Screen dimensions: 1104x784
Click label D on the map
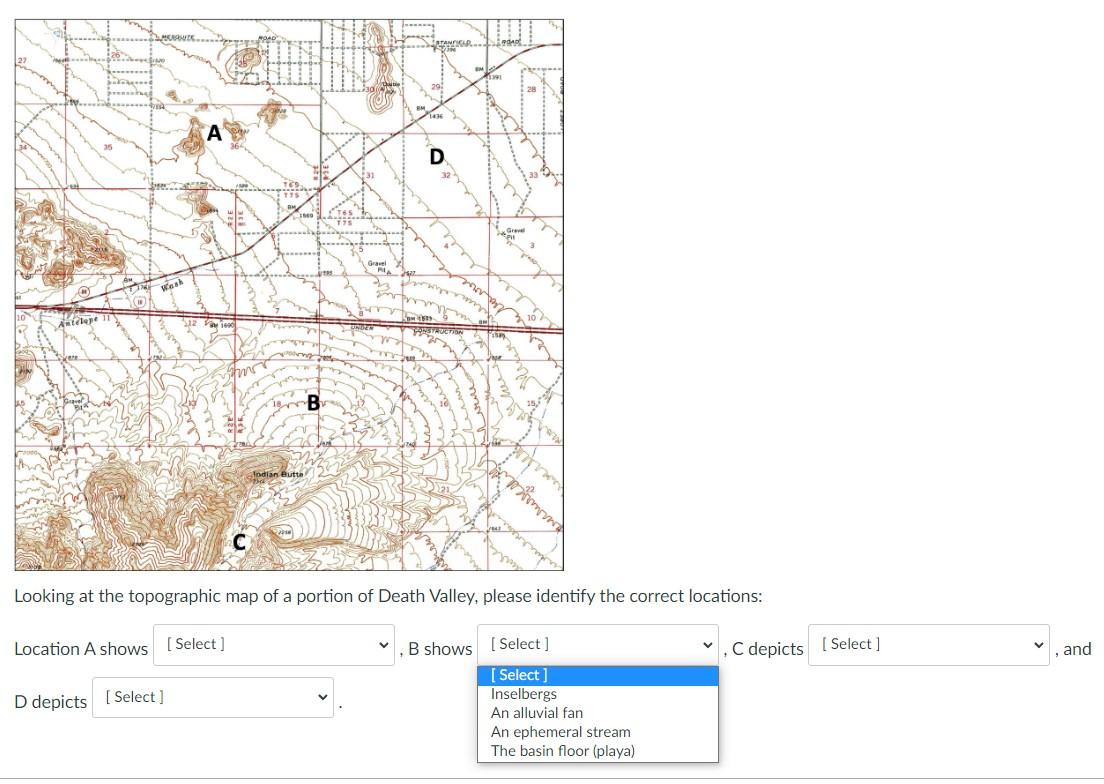tap(437, 157)
